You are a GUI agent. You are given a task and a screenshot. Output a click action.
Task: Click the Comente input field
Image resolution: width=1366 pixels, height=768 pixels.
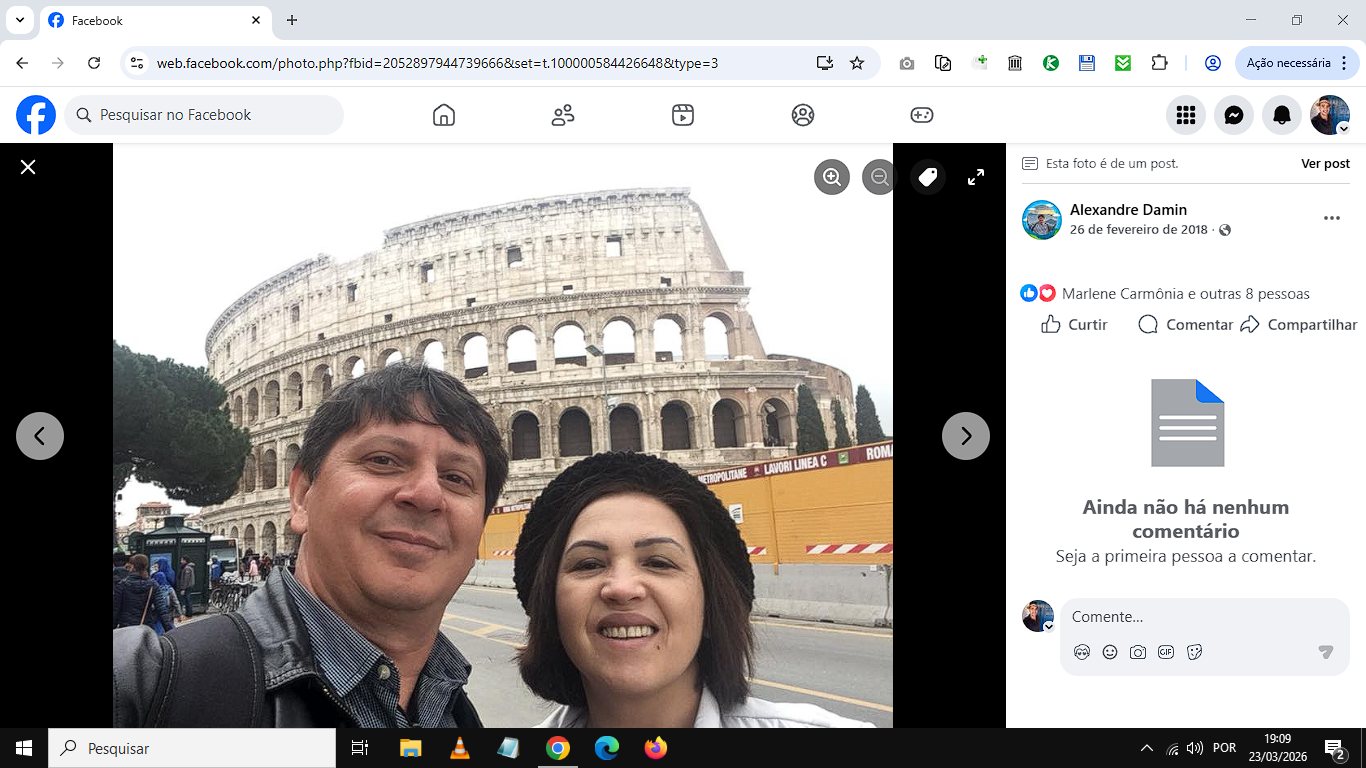1190,617
